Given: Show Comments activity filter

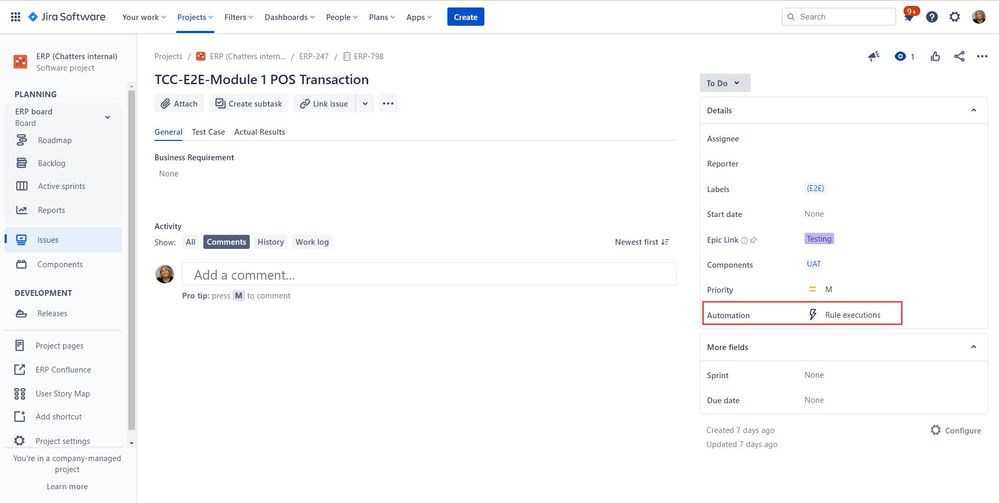Looking at the screenshot, I should click(x=226, y=242).
